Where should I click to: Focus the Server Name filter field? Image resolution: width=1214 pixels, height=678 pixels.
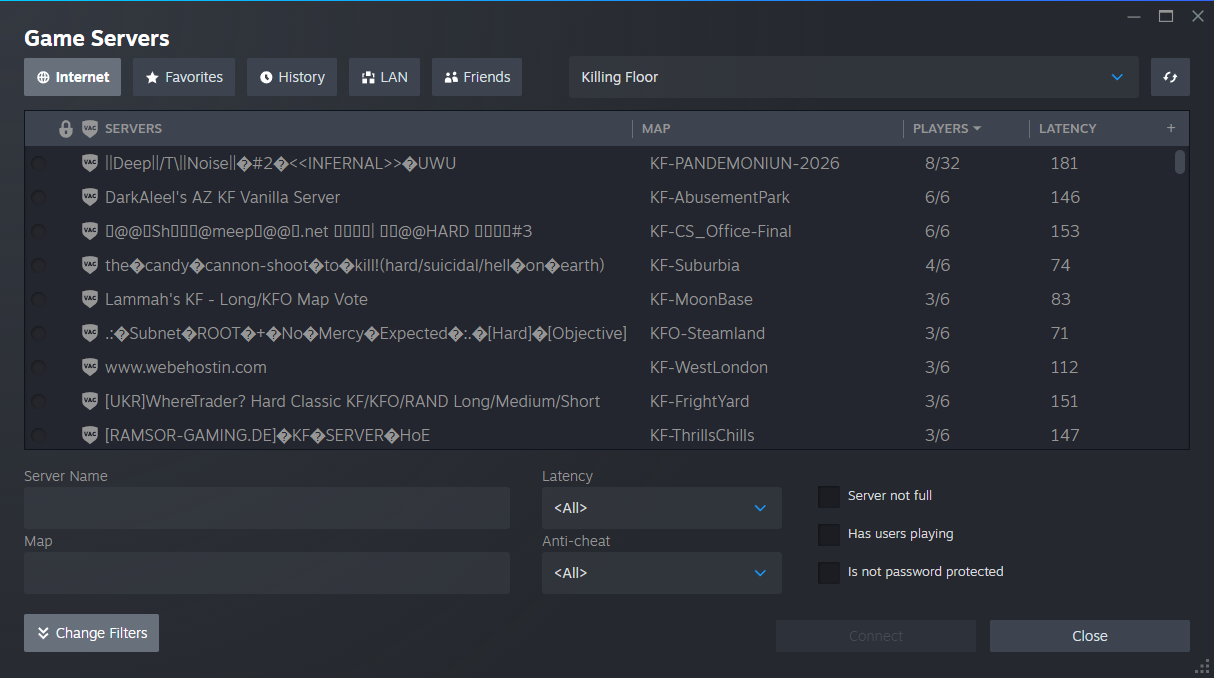click(267, 508)
